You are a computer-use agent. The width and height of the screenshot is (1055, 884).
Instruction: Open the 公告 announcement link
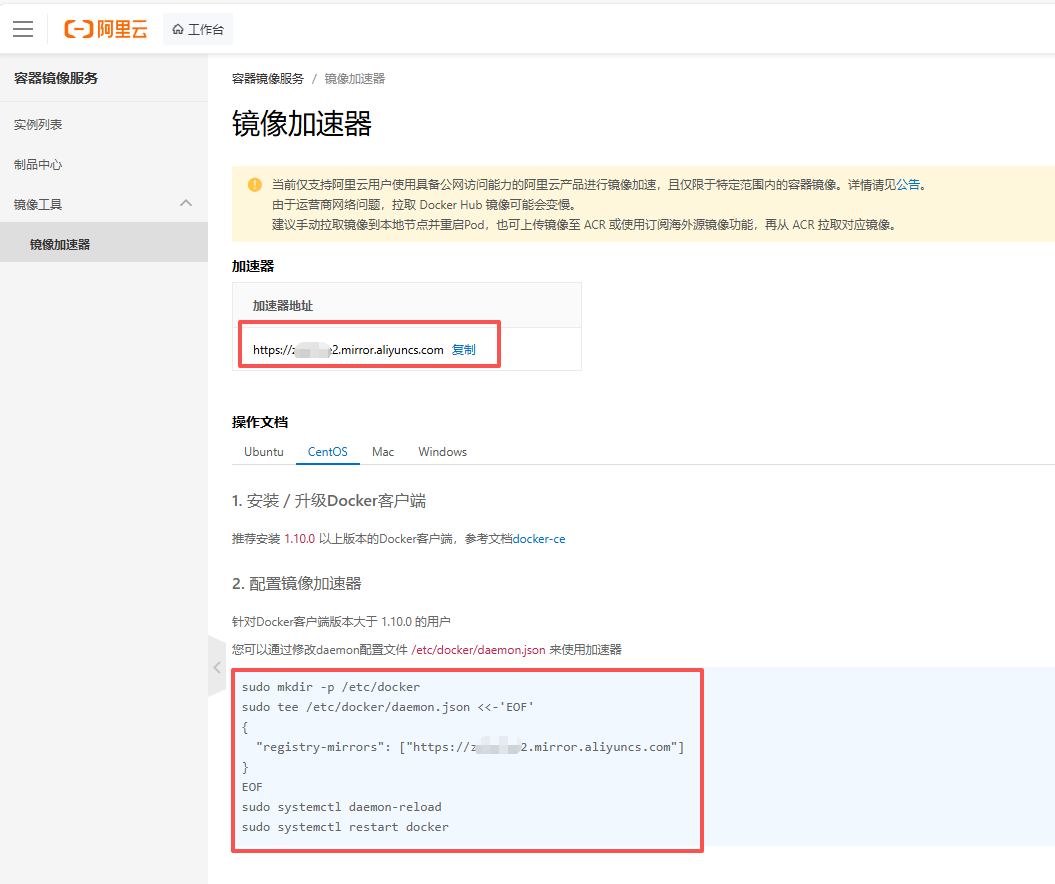click(908, 184)
